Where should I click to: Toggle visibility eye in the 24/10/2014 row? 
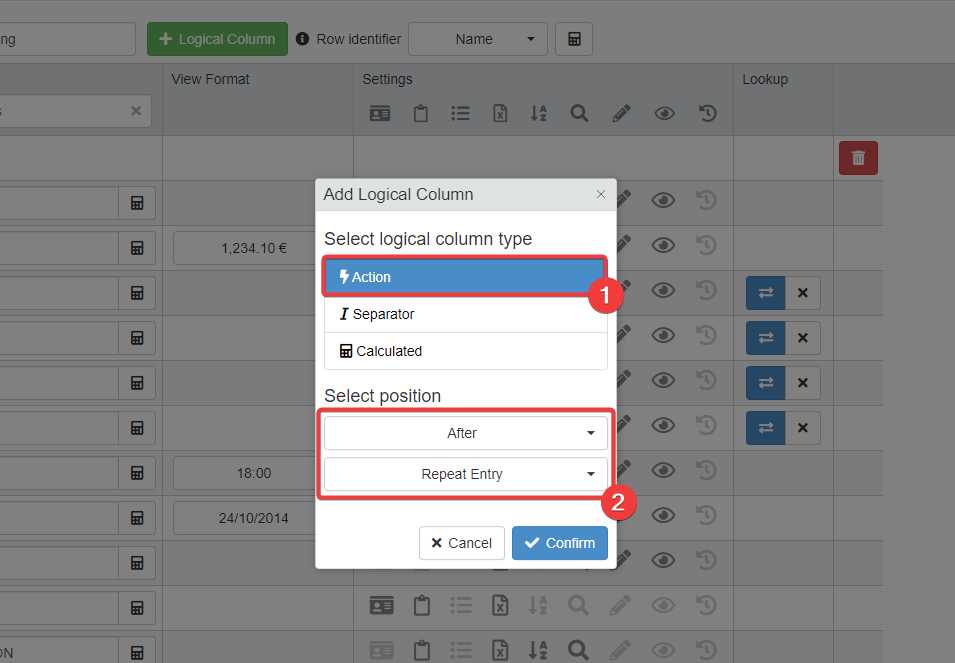pos(663,515)
